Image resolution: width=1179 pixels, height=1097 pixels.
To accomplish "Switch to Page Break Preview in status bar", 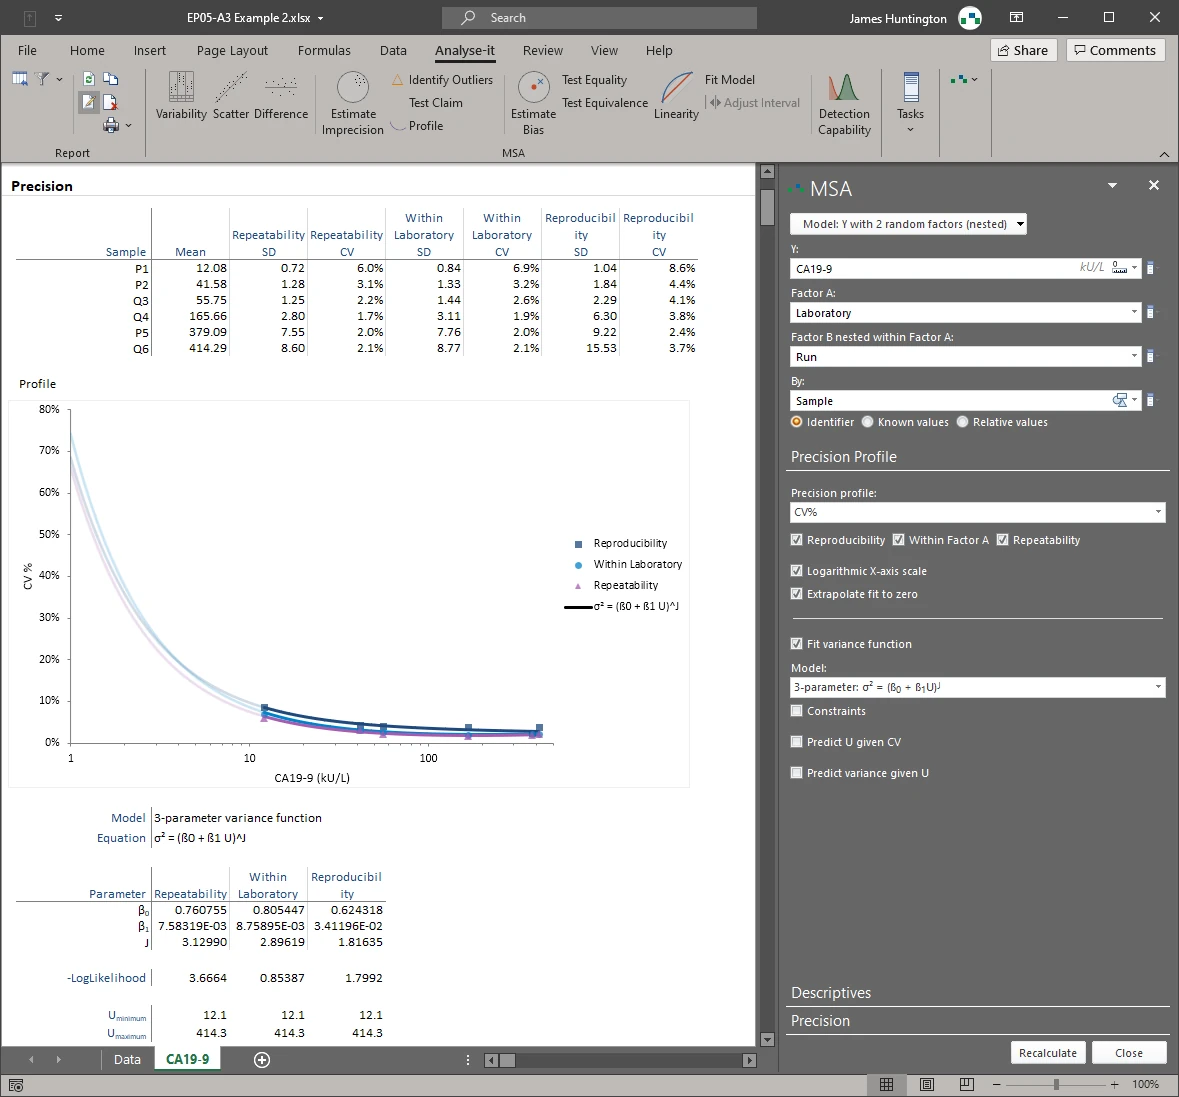I will pyautogui.click(x=967, y=1084).
